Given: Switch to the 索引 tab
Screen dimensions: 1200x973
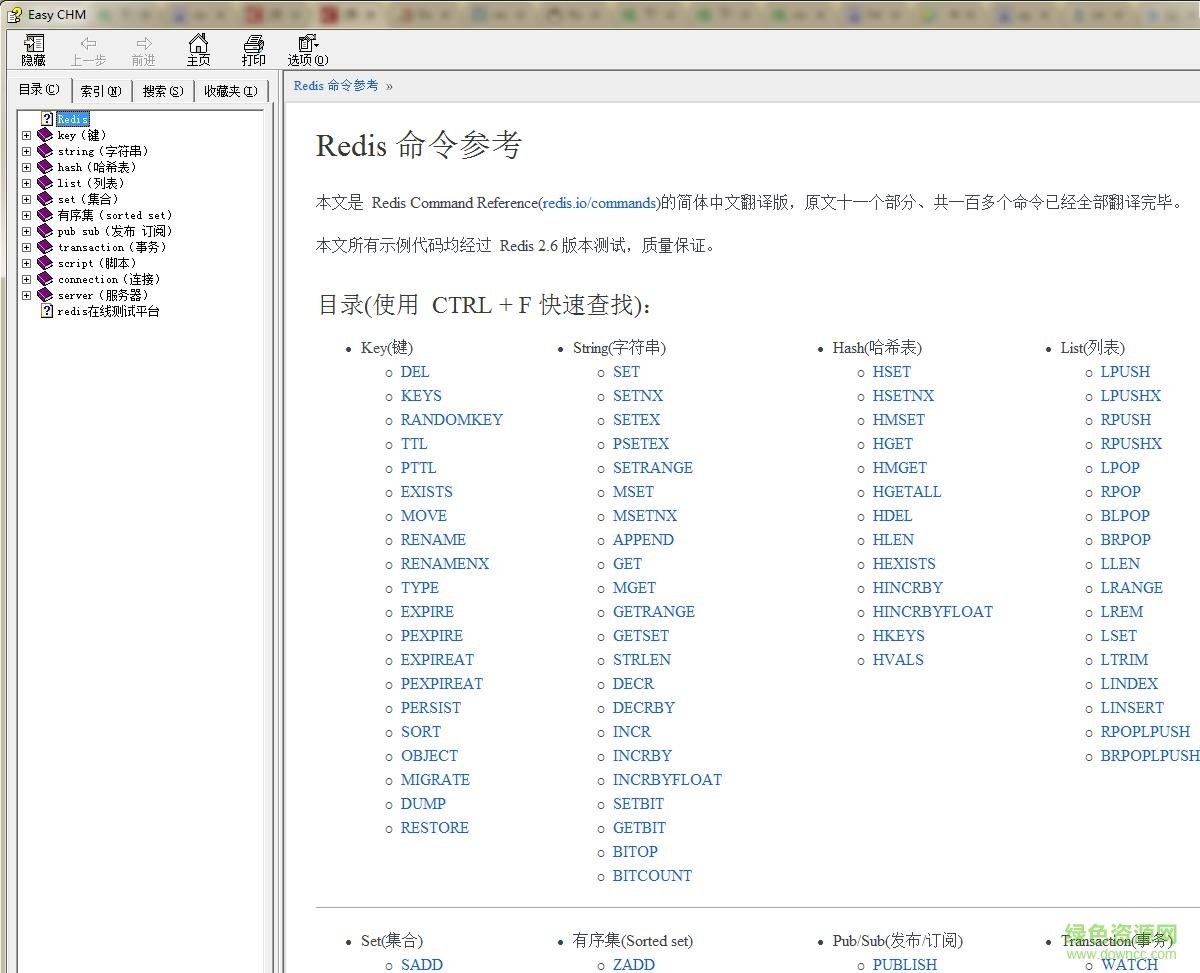Looking at the screenshot, I should [101, 90].
